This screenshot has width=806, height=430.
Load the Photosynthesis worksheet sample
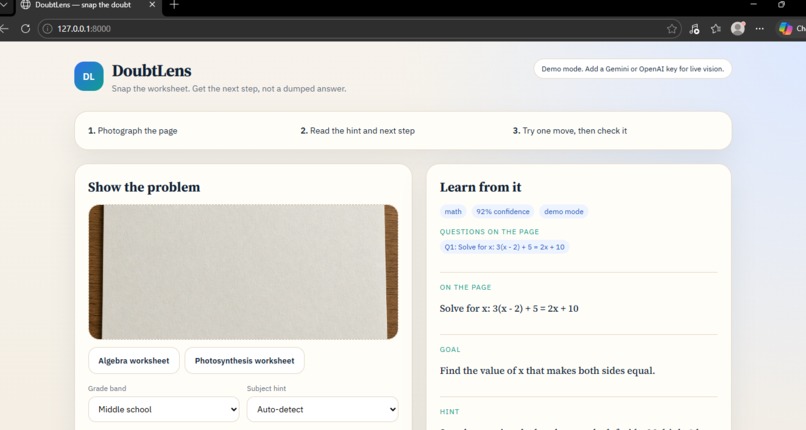pyautogui.click(x=244, y=361)
